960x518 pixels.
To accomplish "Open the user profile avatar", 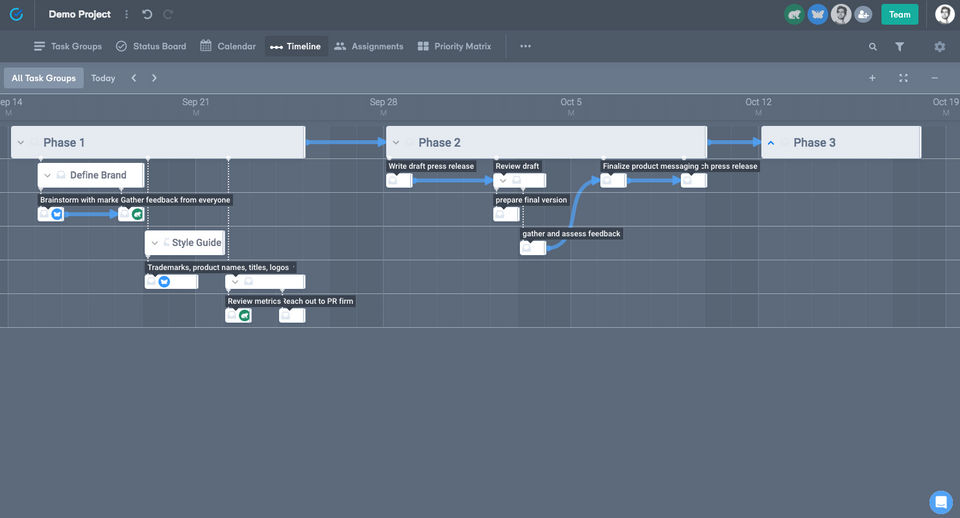I will pyautogui.click(x=944, y=14).
